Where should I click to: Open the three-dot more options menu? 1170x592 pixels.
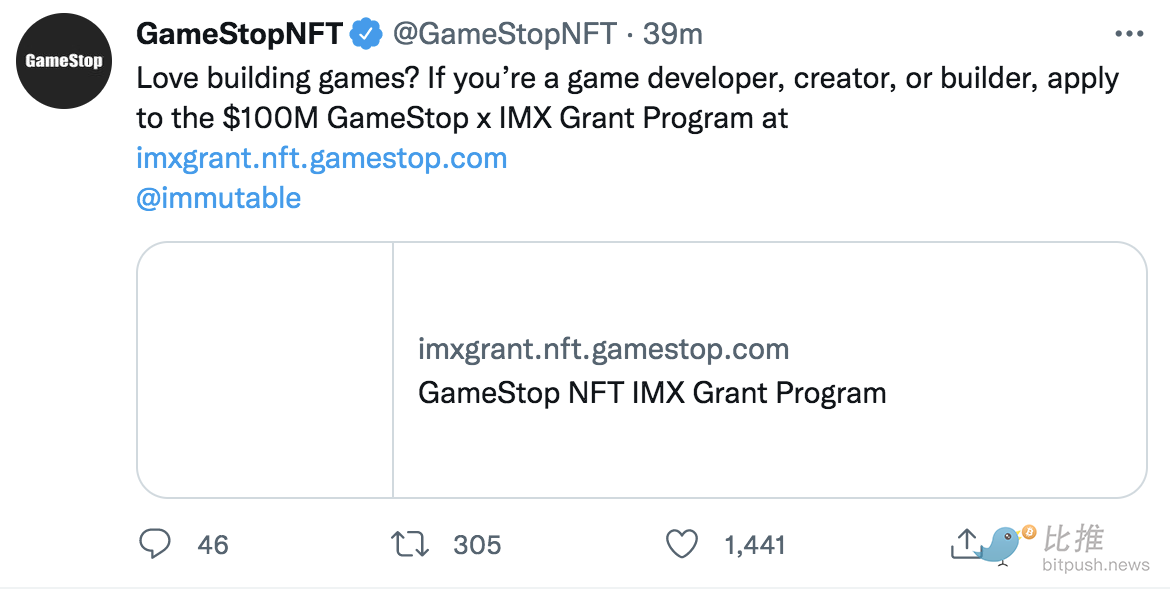coord(1128,34)
